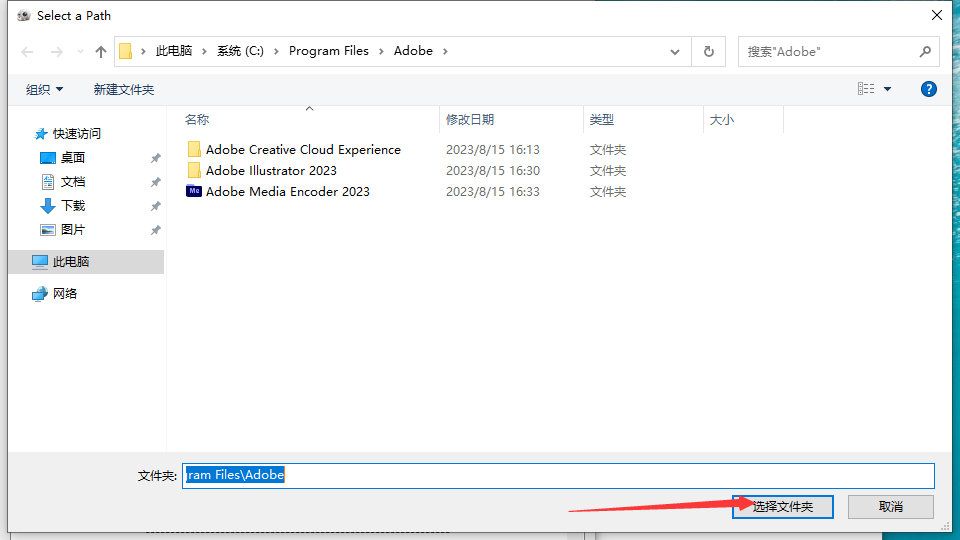960x540 pixels.
Task: Open the view options dropdown arrow
Action: click(887, 89)
